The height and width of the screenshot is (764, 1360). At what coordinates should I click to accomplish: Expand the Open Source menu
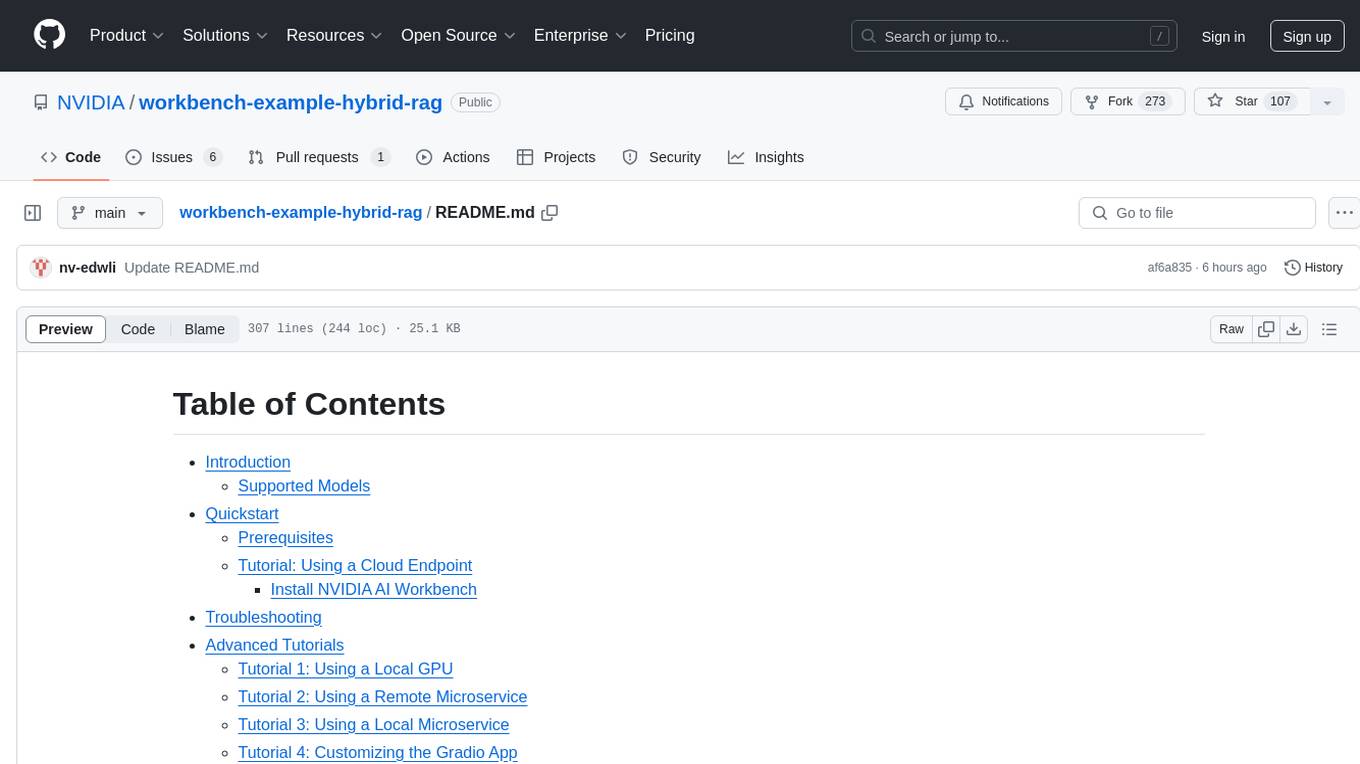(458, 36)
